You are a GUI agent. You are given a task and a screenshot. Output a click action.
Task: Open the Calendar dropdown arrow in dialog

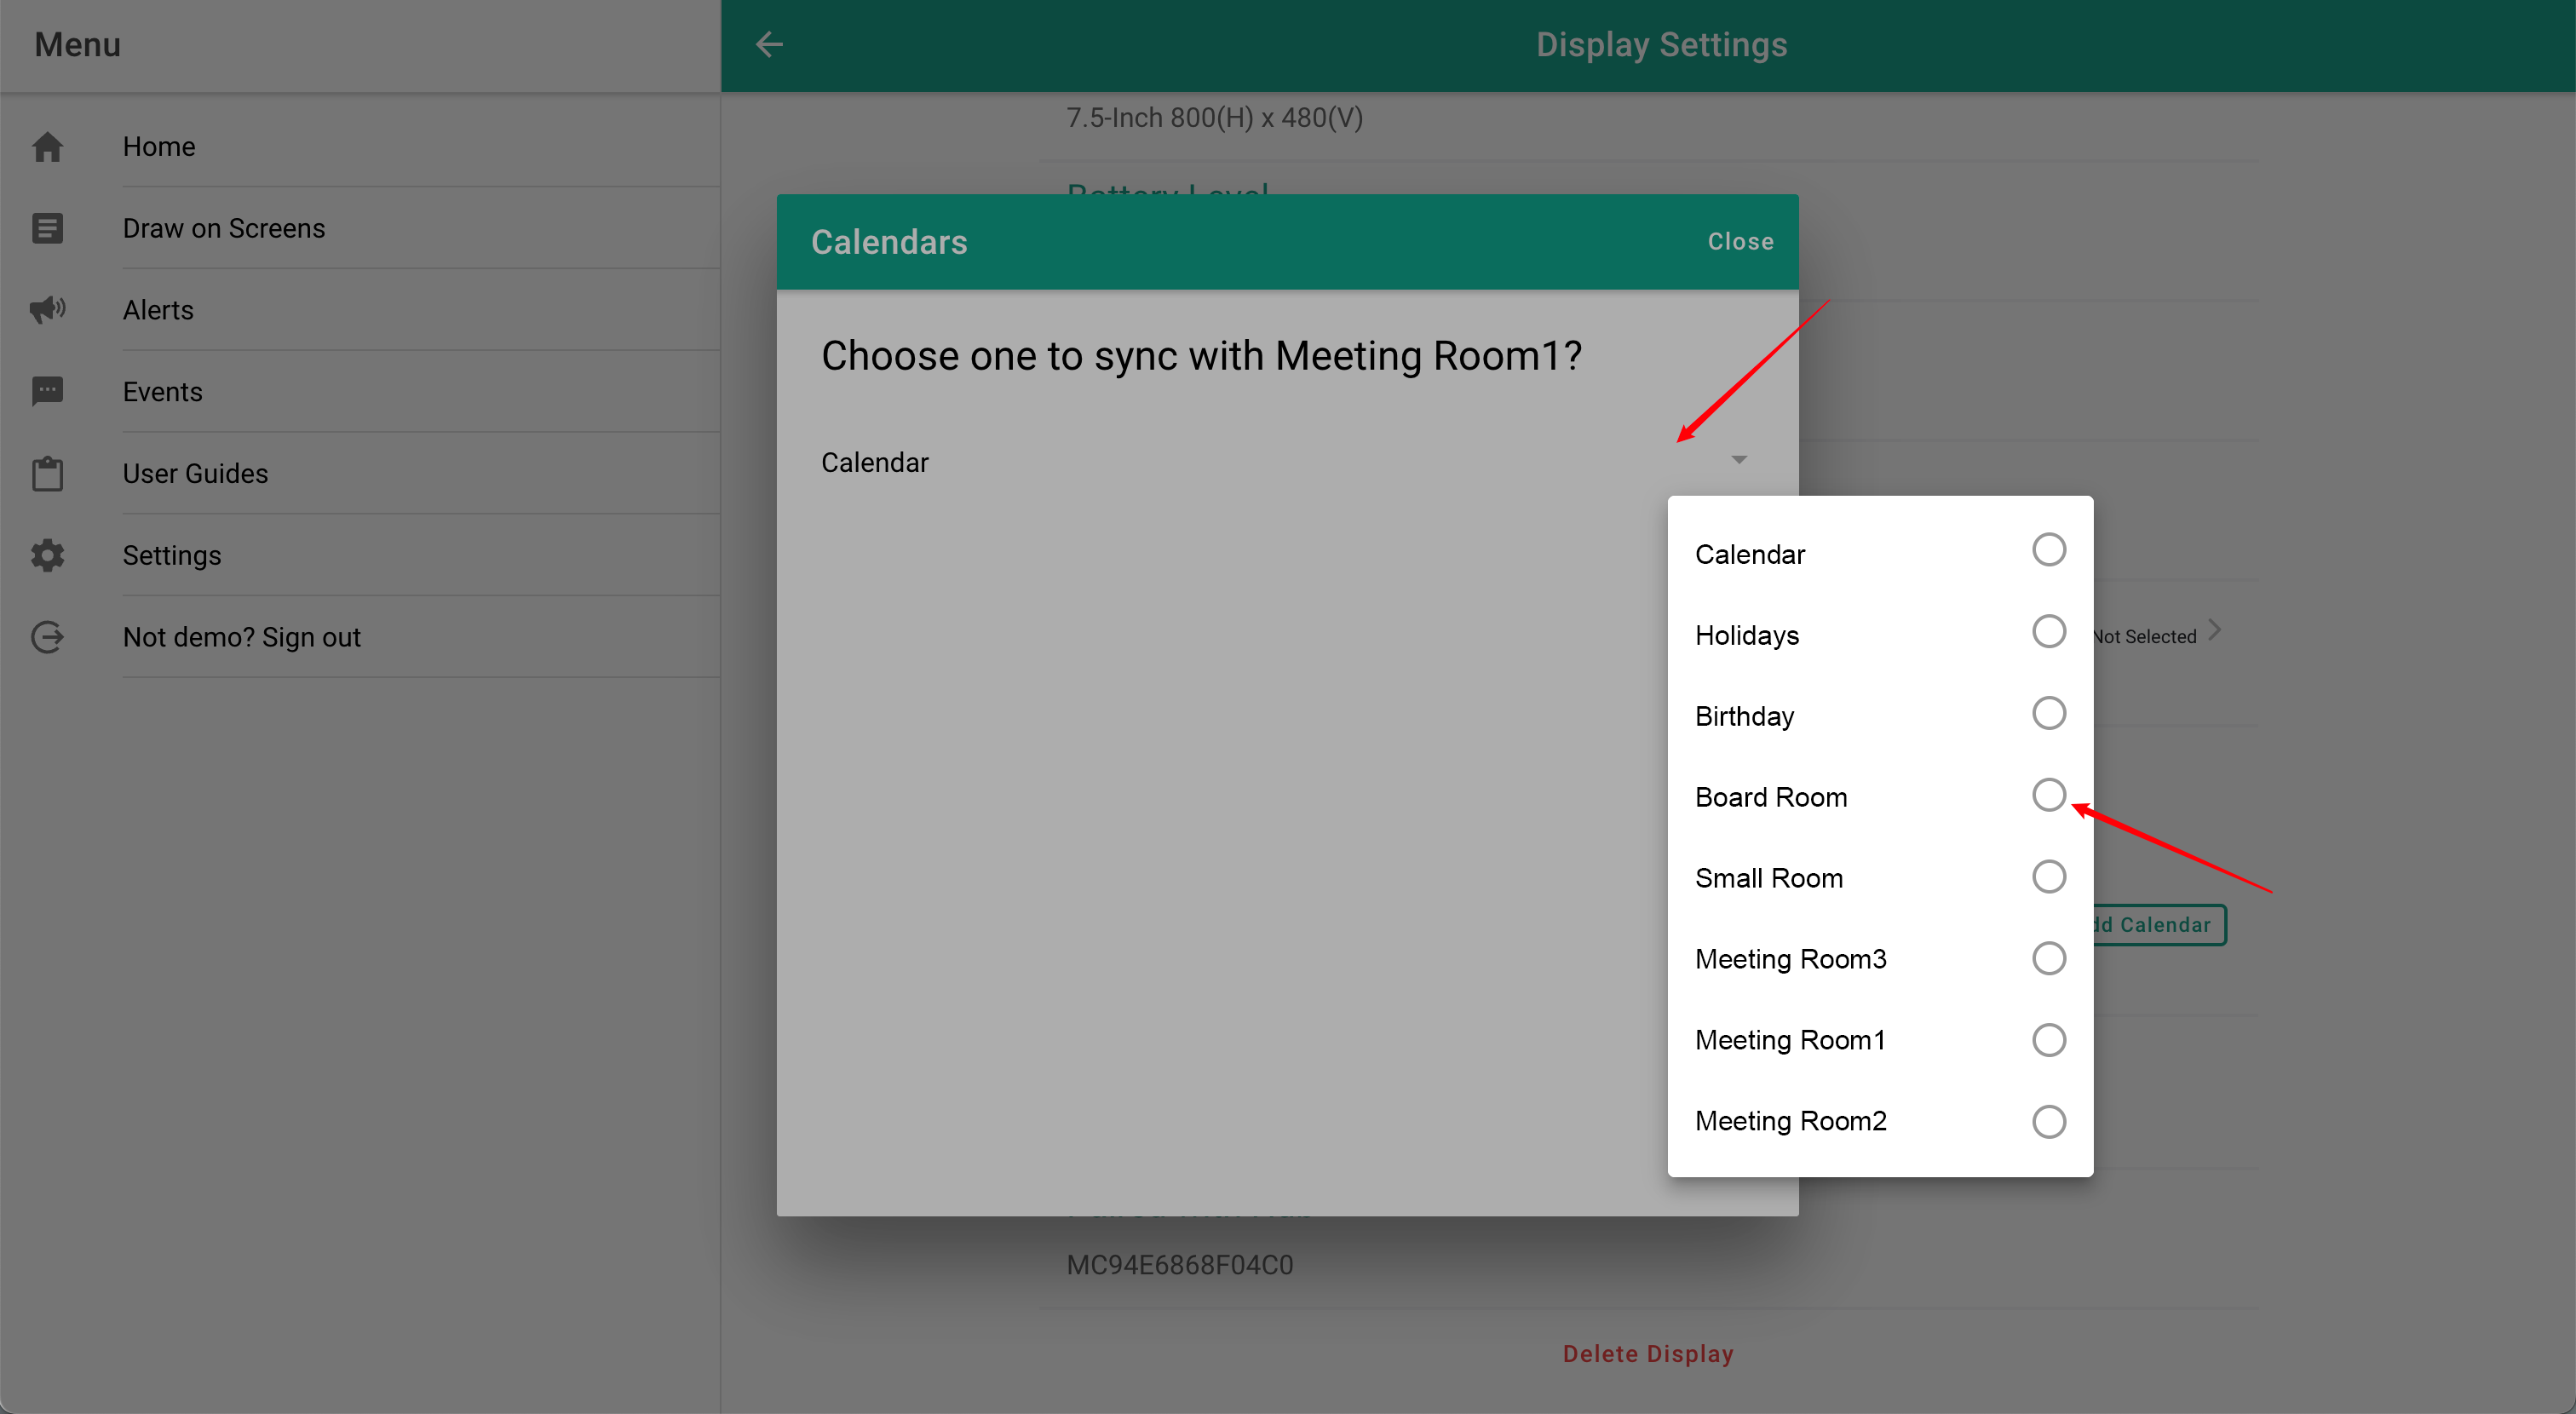[x=1739, y=460]
